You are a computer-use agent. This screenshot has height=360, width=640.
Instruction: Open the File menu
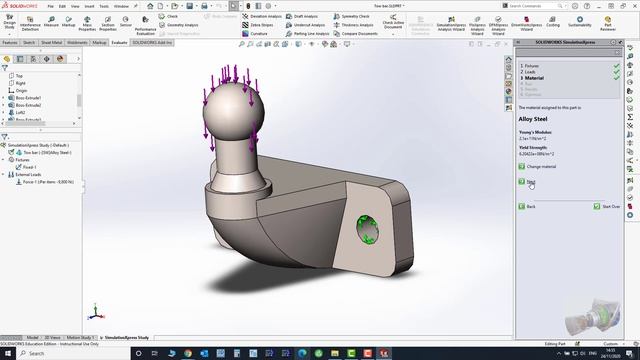pos(51,6)
